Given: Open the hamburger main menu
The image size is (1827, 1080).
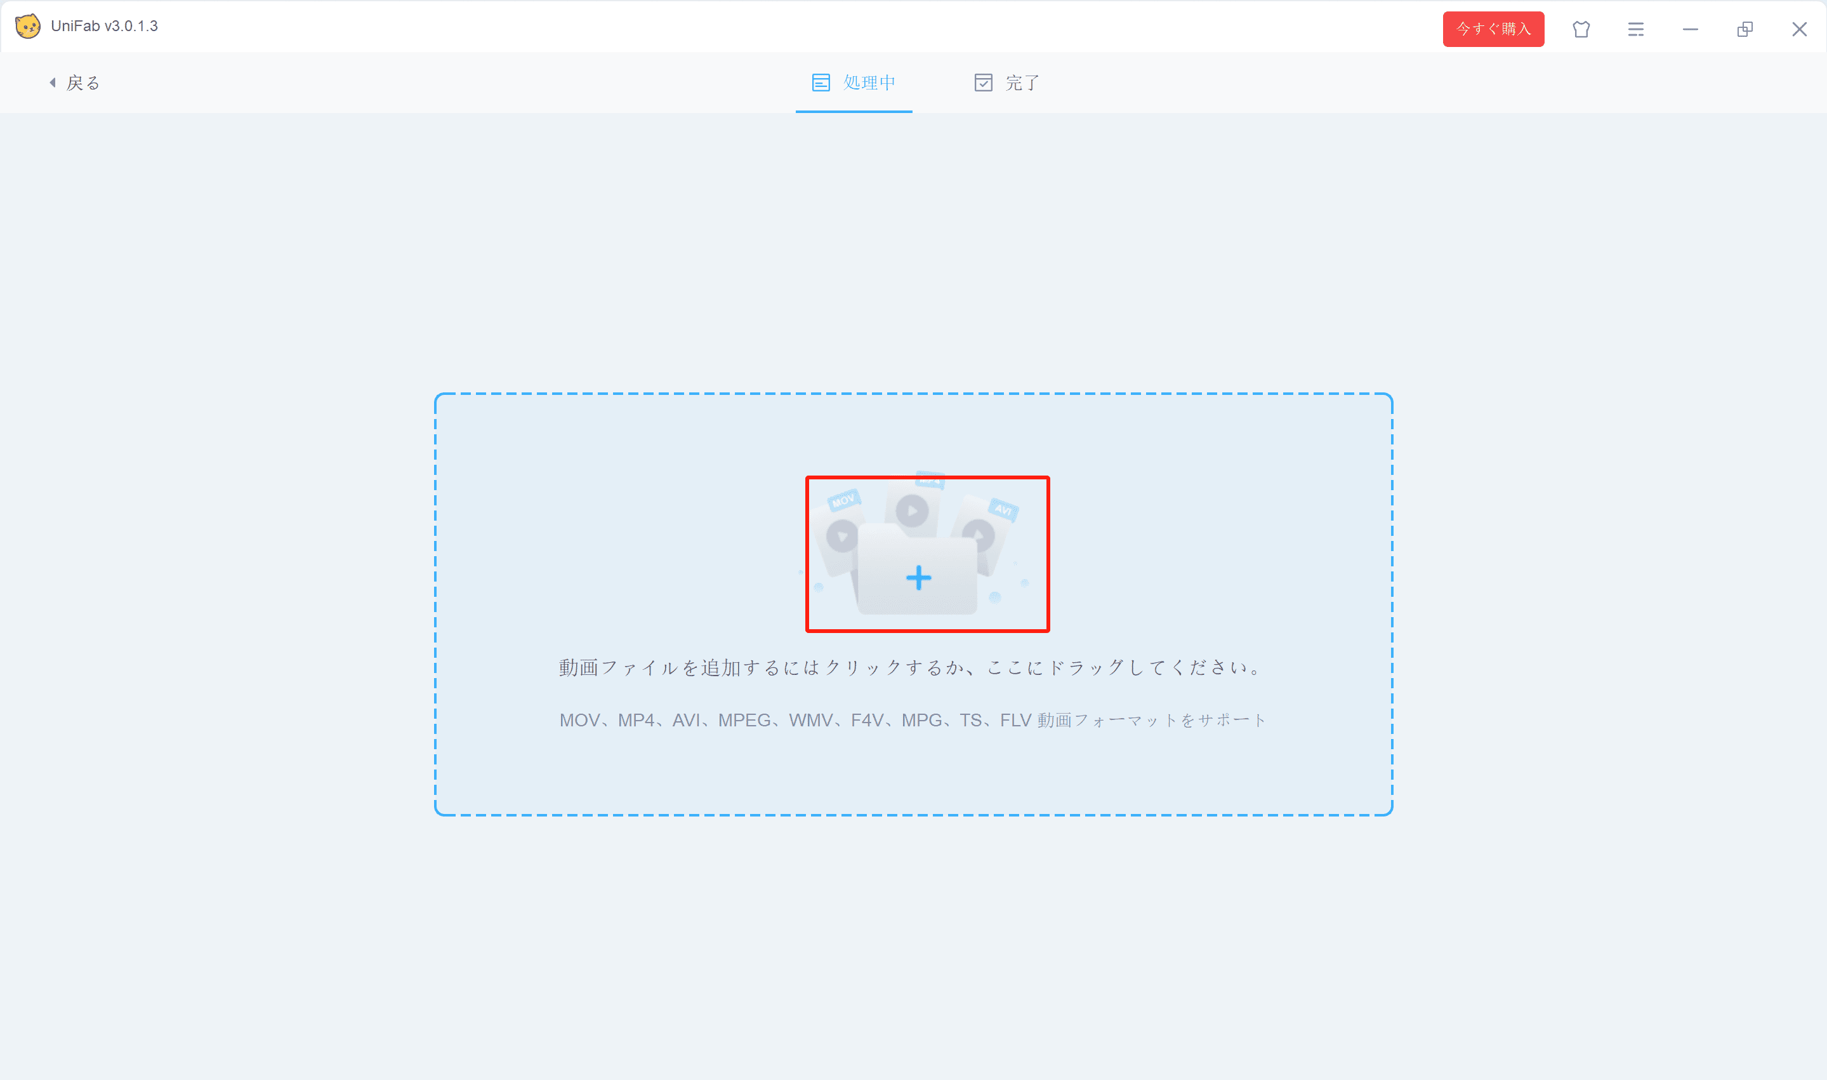Looking at the screenshot, I should coord(1636,29).
